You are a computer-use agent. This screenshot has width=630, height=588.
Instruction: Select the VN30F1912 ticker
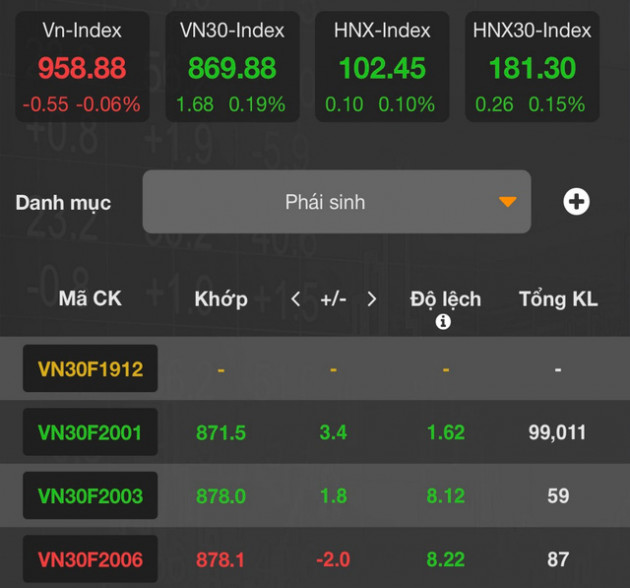[x=90, y=369]
